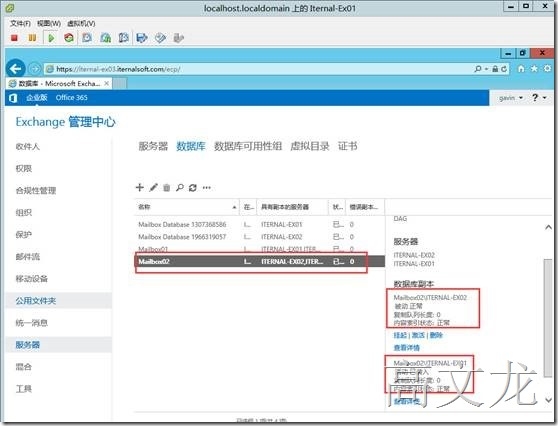Click the address bar search magnifier icon
Screen dimensions: 558x426
(x=478, y=69)
